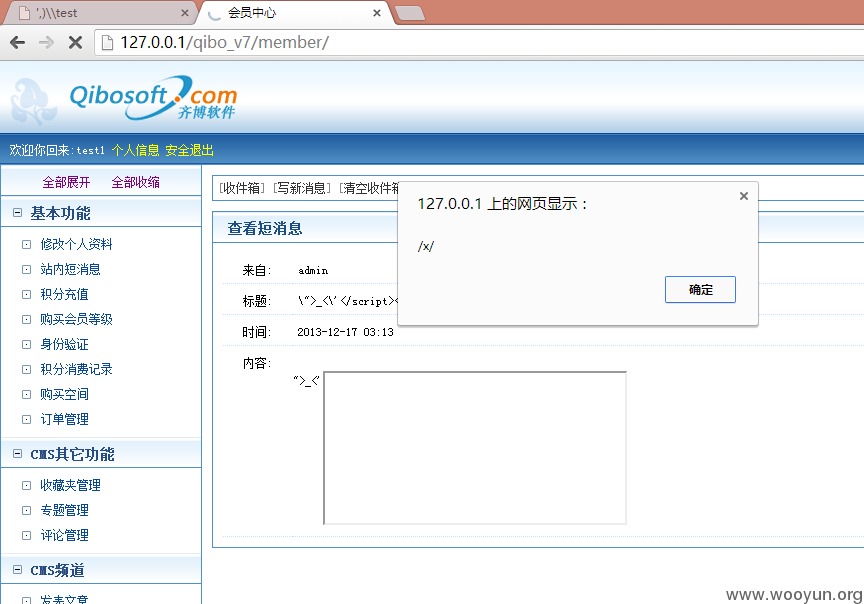Click the bullet icon beside 积分充值
Screen dimensions: 864x604
tap(26, 294)
